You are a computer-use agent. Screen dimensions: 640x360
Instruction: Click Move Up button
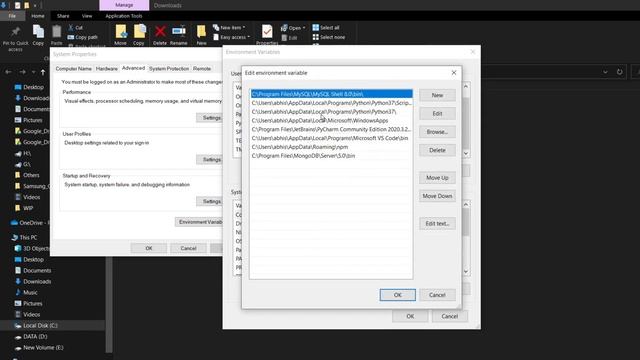coord(437,178)
